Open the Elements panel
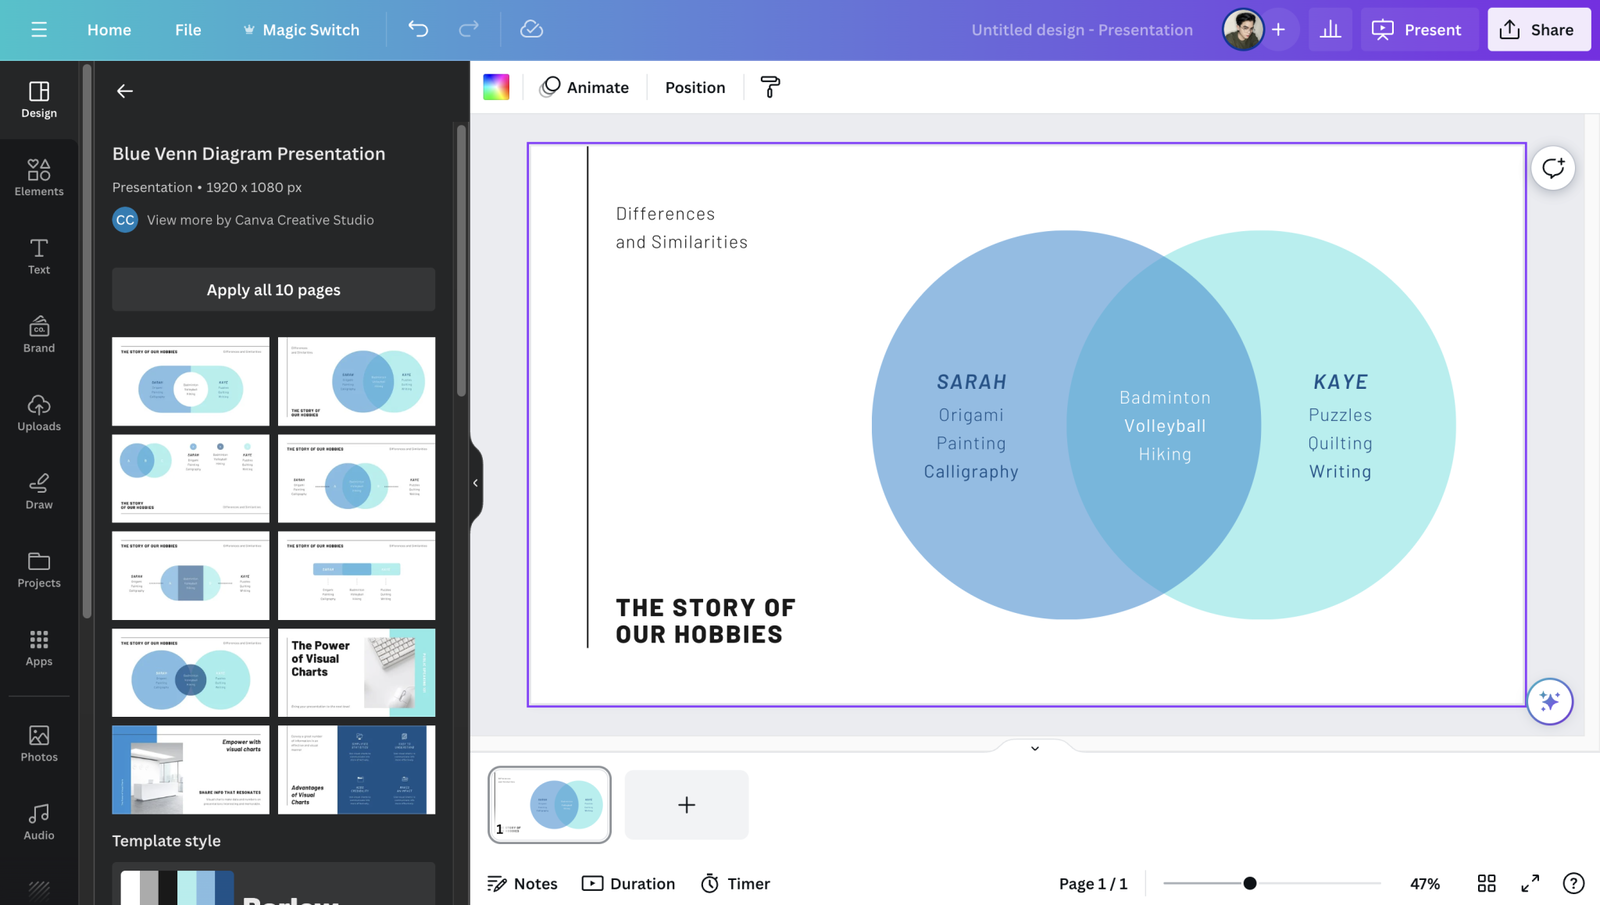Viewport: 1600px width, 905px height. coord(38,178)
